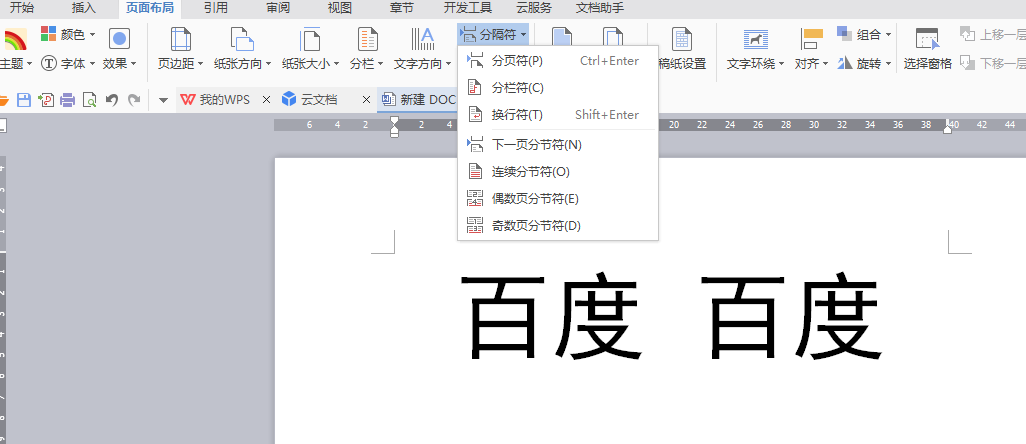The image size is (1026, 444).
Task: Select 奇数页分节符(D) odd page break
Action: [558, 226]
